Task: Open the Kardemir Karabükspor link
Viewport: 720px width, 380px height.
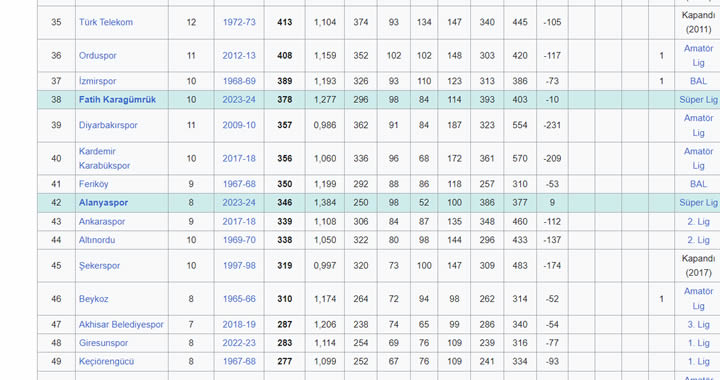Action: 104,158
